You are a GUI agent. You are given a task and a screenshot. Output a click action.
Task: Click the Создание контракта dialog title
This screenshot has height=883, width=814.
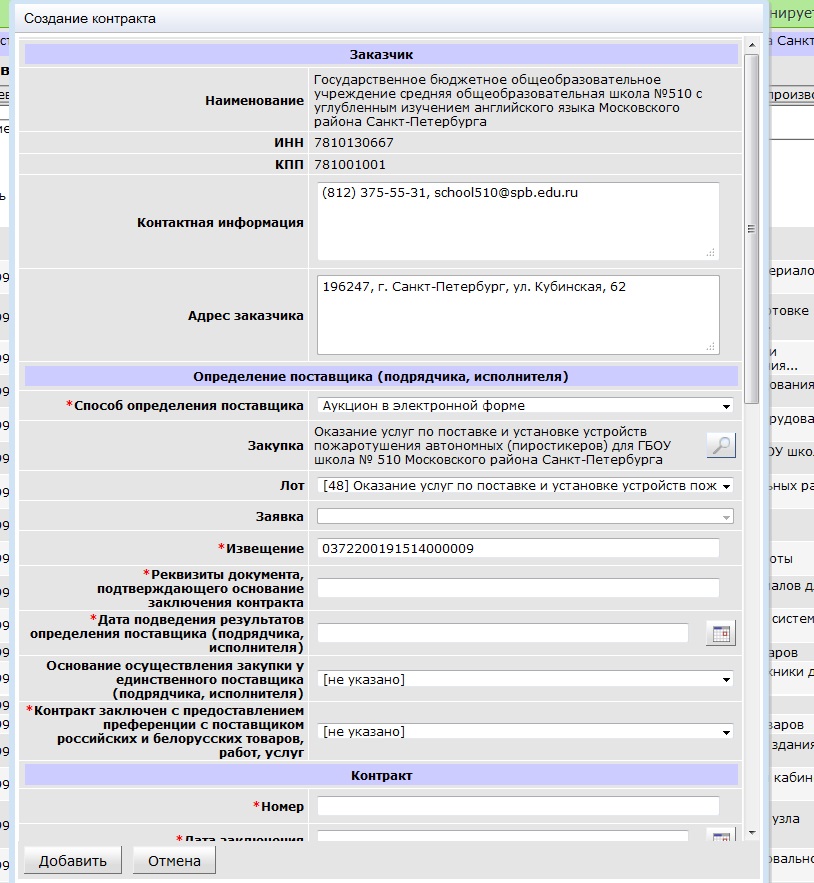(90, 19)
